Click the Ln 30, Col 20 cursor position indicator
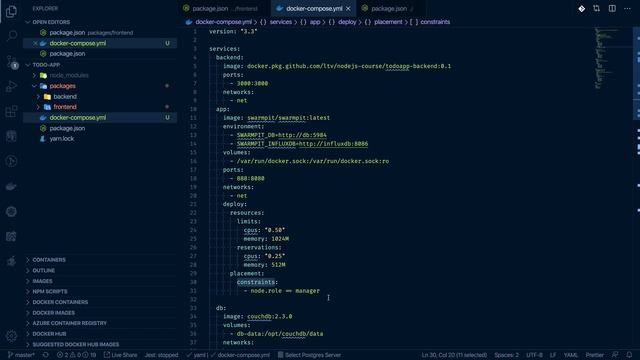This screenshot has height=360, width=640. [x=454, y=355]
